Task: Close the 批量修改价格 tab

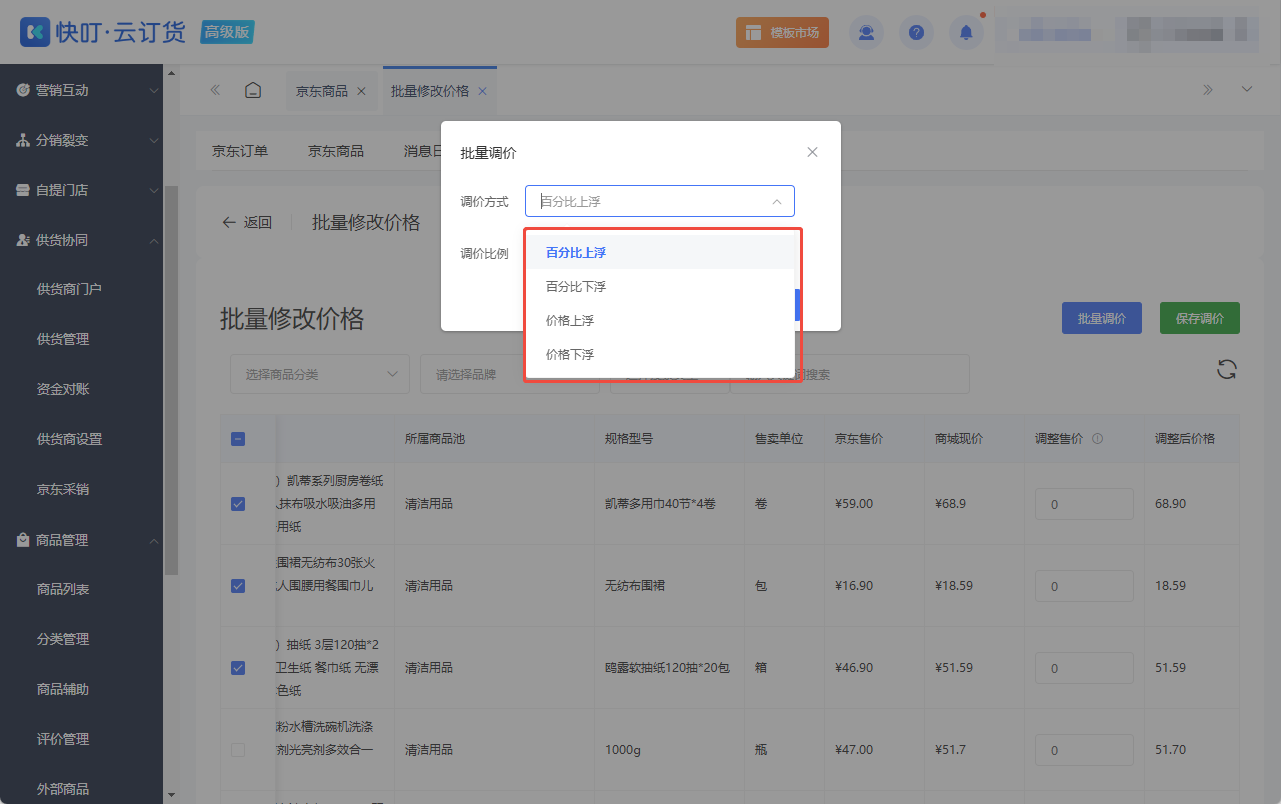Action: click(482, 91)
